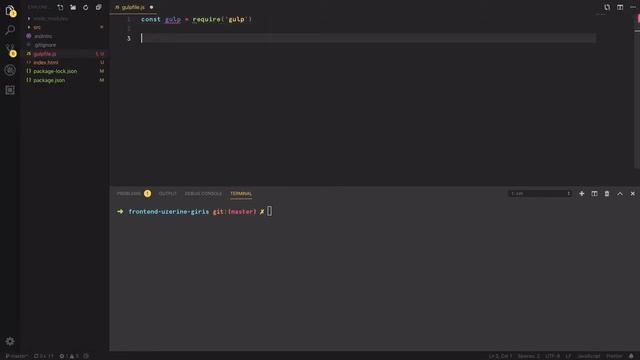Close the bottom terminal panel
This screenshot has height=360, width=640.
pos(633,193)
